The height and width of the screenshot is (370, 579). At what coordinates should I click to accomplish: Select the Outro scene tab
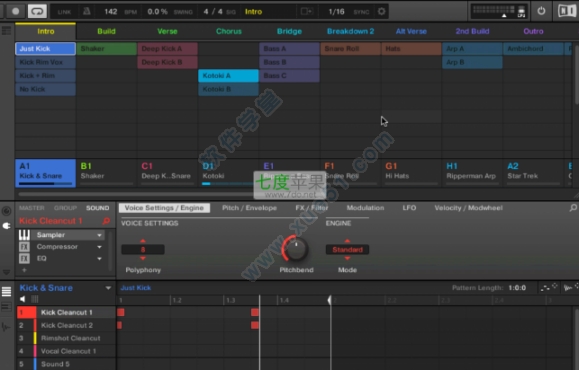(x=533, y=31)
